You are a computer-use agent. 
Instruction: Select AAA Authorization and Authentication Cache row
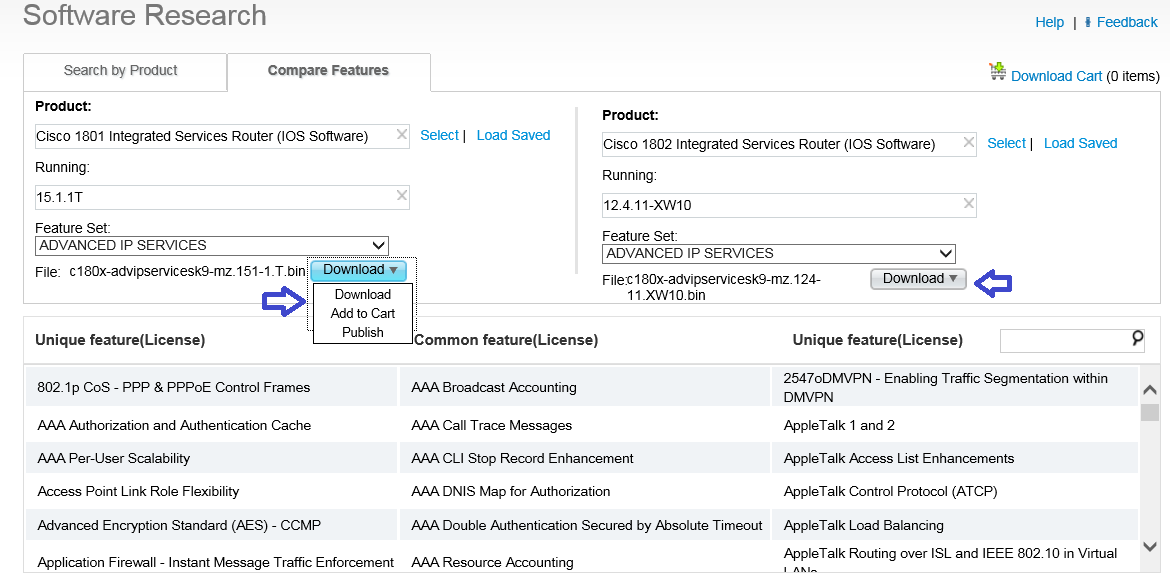pos(211,425)
